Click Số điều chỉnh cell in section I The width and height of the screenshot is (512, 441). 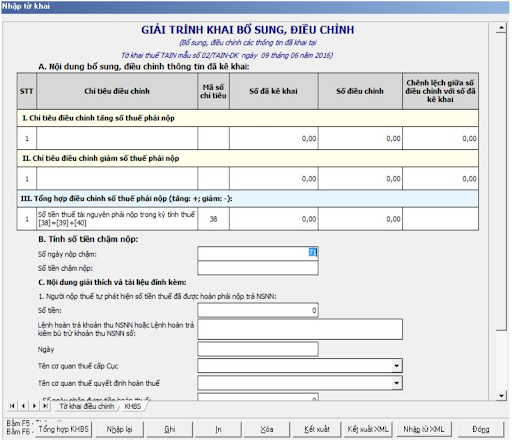[360, 138]
